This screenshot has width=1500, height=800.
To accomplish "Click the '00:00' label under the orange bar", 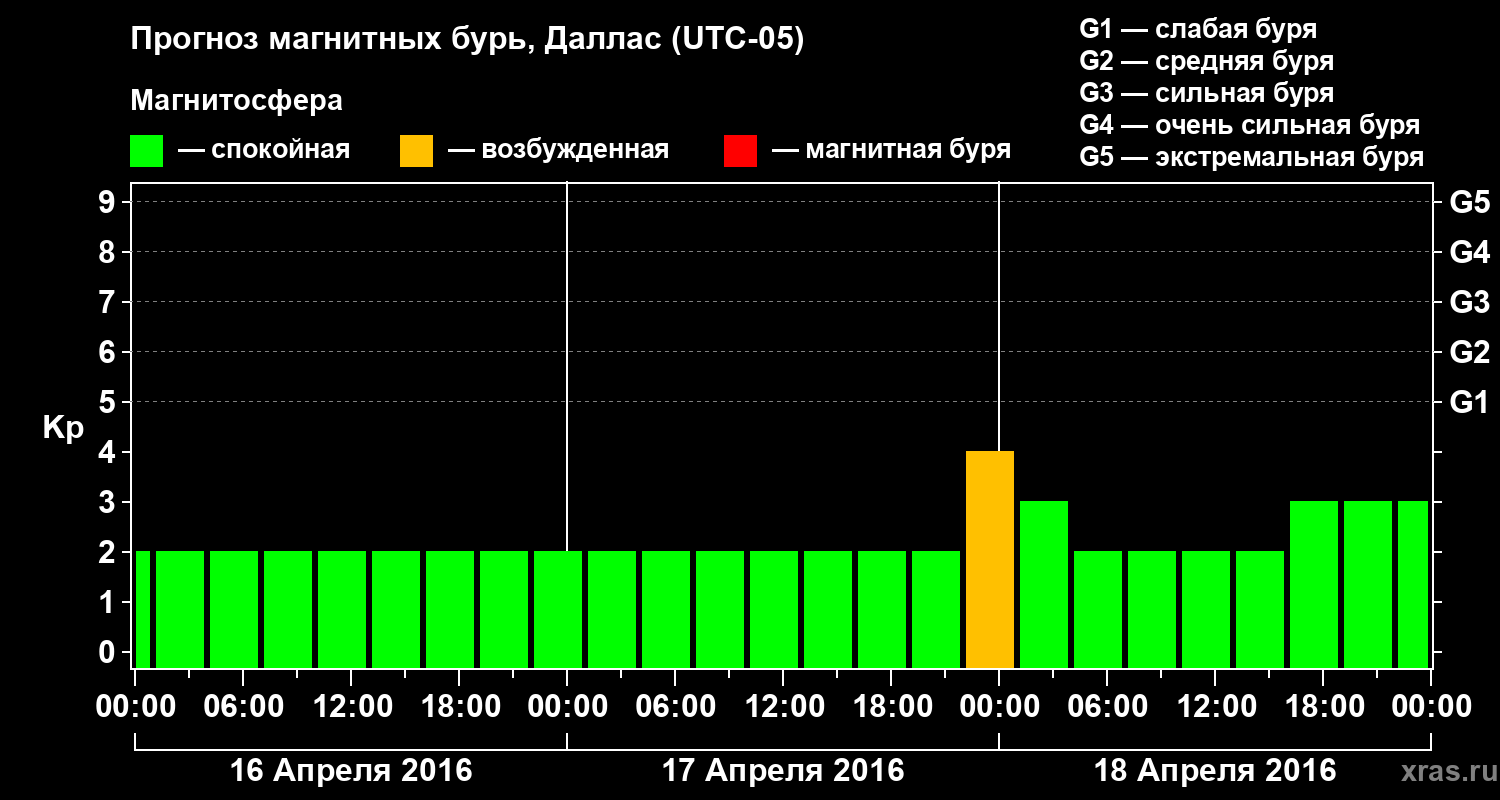I will click(x=999, y=707).
